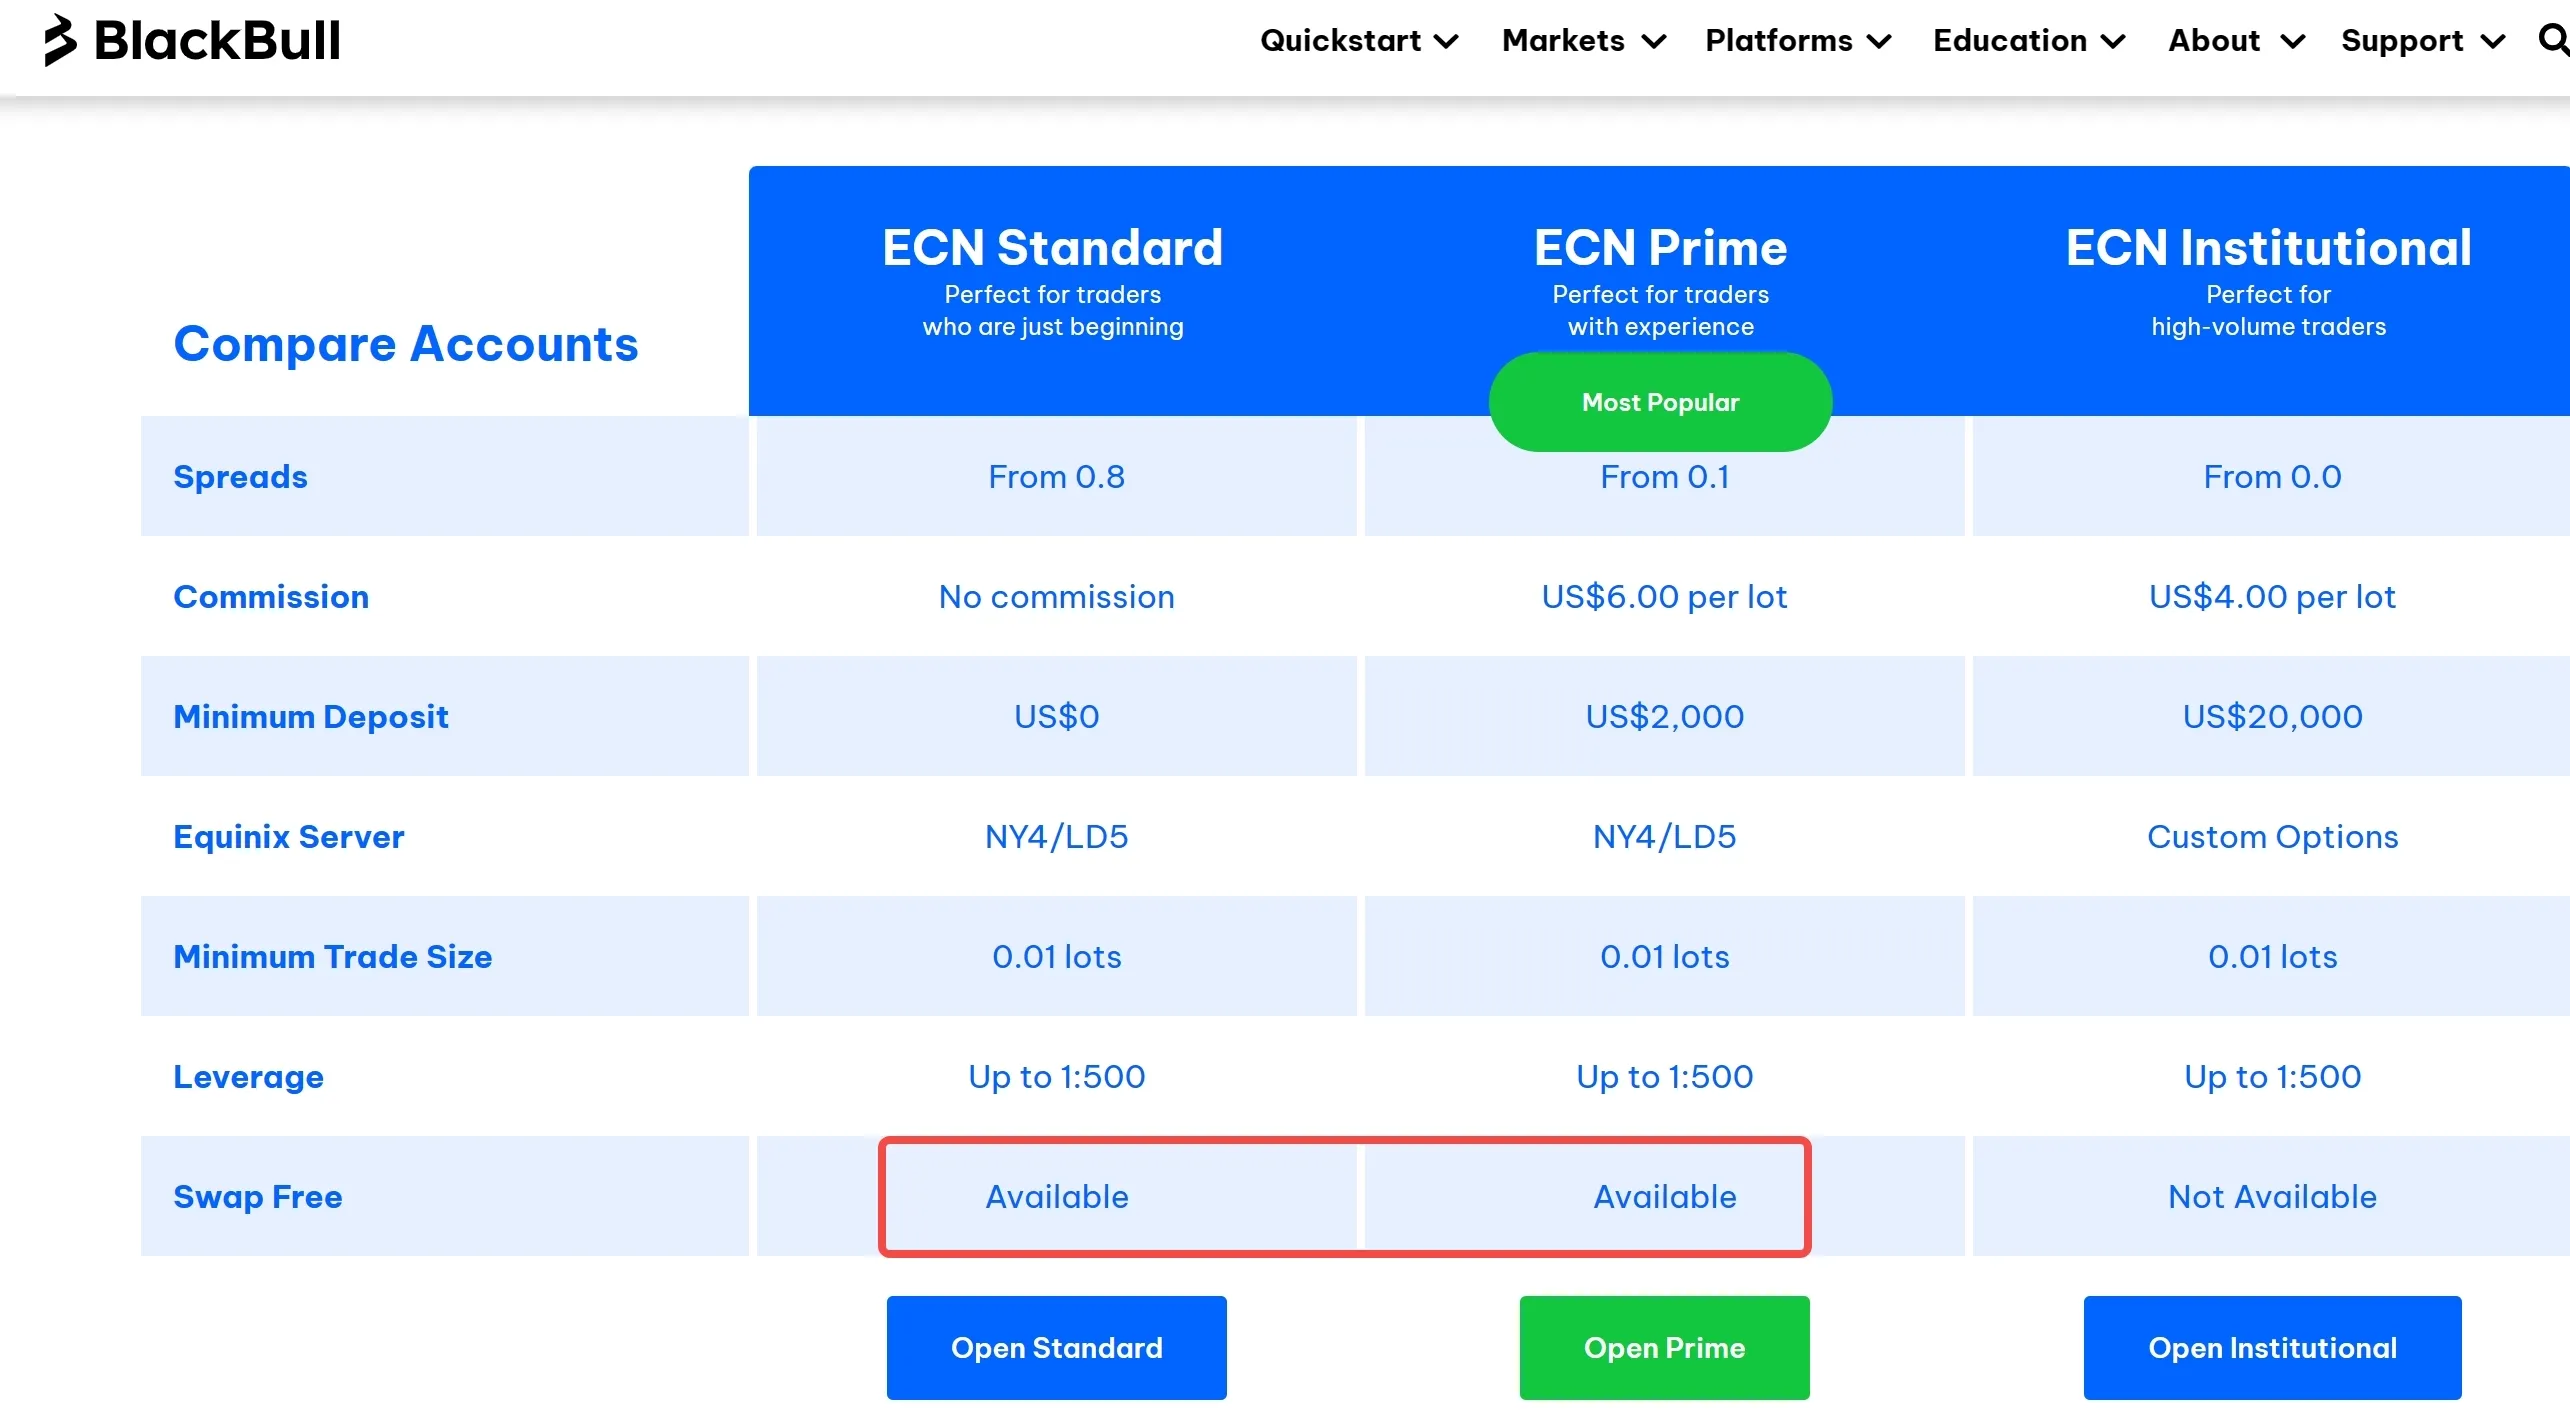Open the search icon
This screenshot has width=2570, height=1426.
[x=2552, y=41]
